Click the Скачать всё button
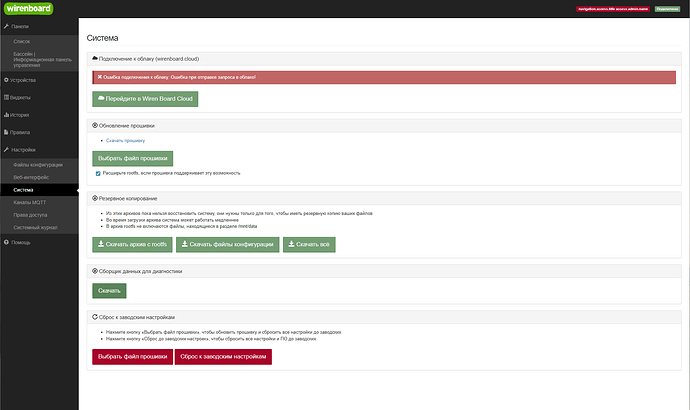 point(309,245)
